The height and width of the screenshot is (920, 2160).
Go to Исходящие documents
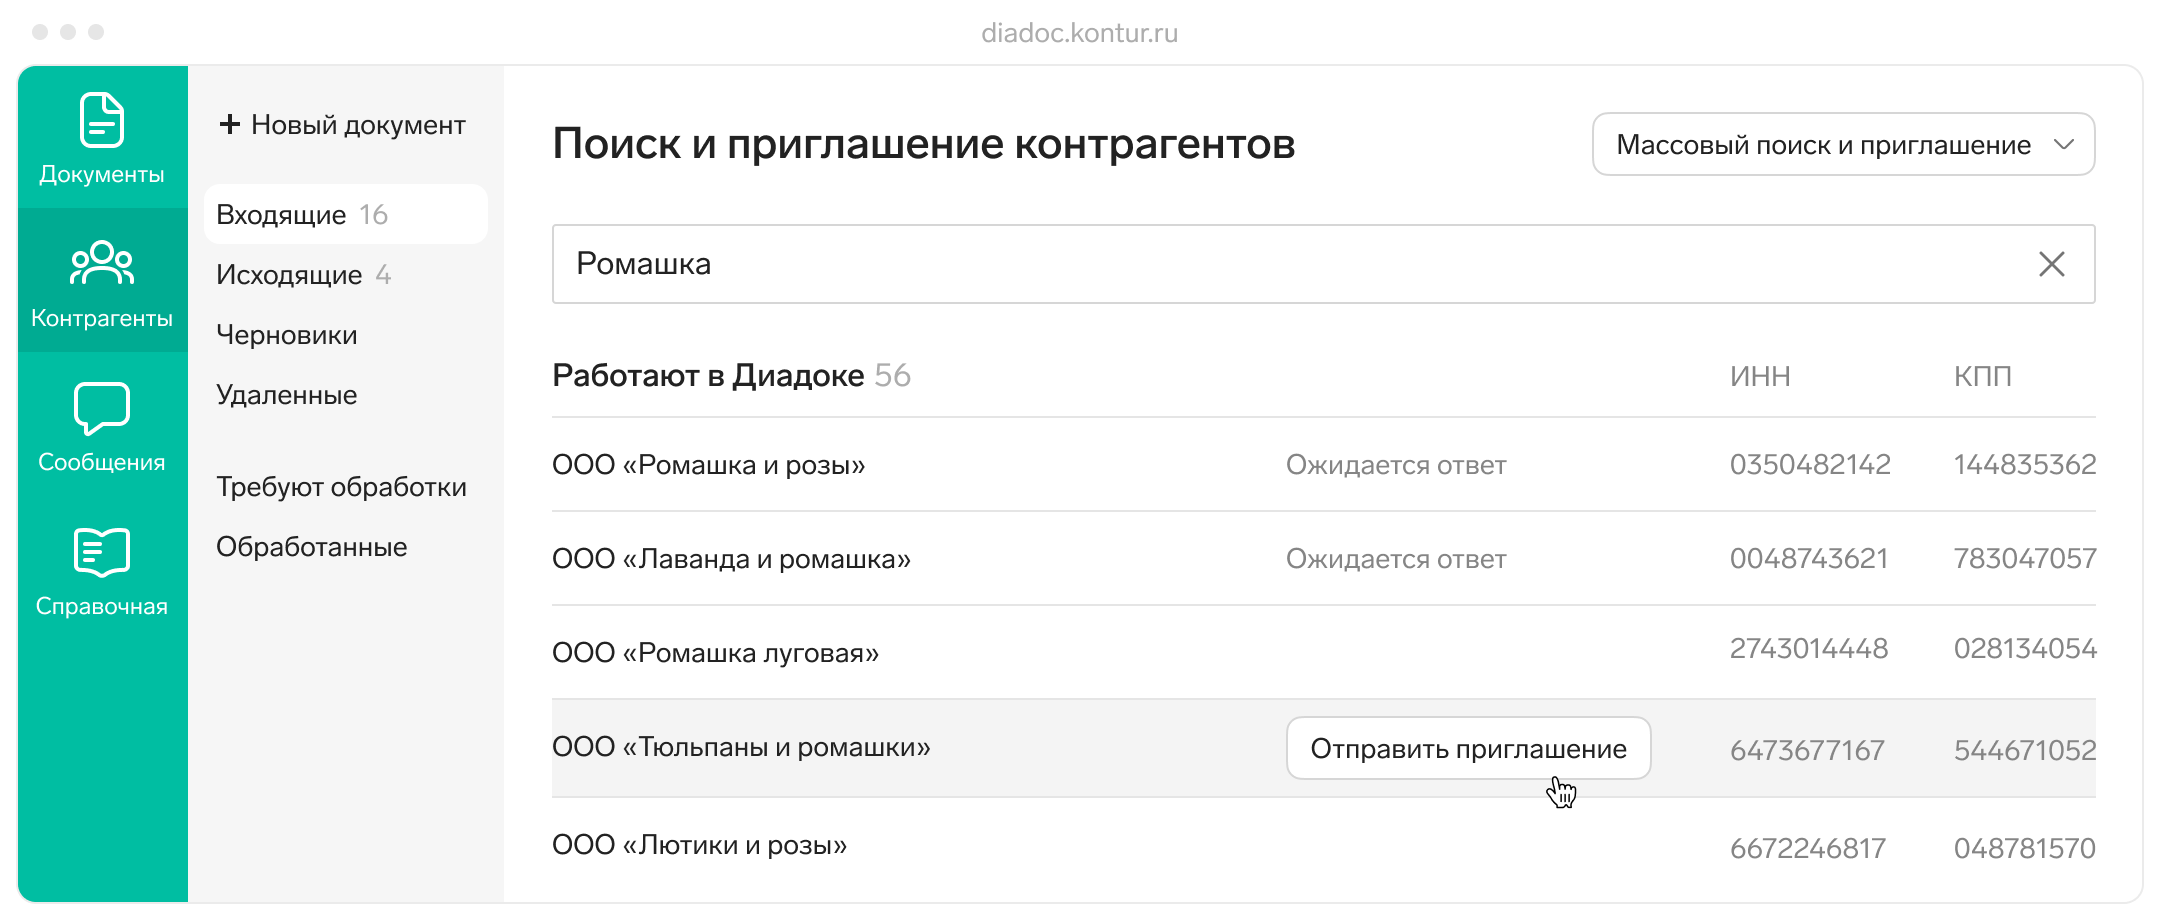pyautogui.click(x=289, y=275)
